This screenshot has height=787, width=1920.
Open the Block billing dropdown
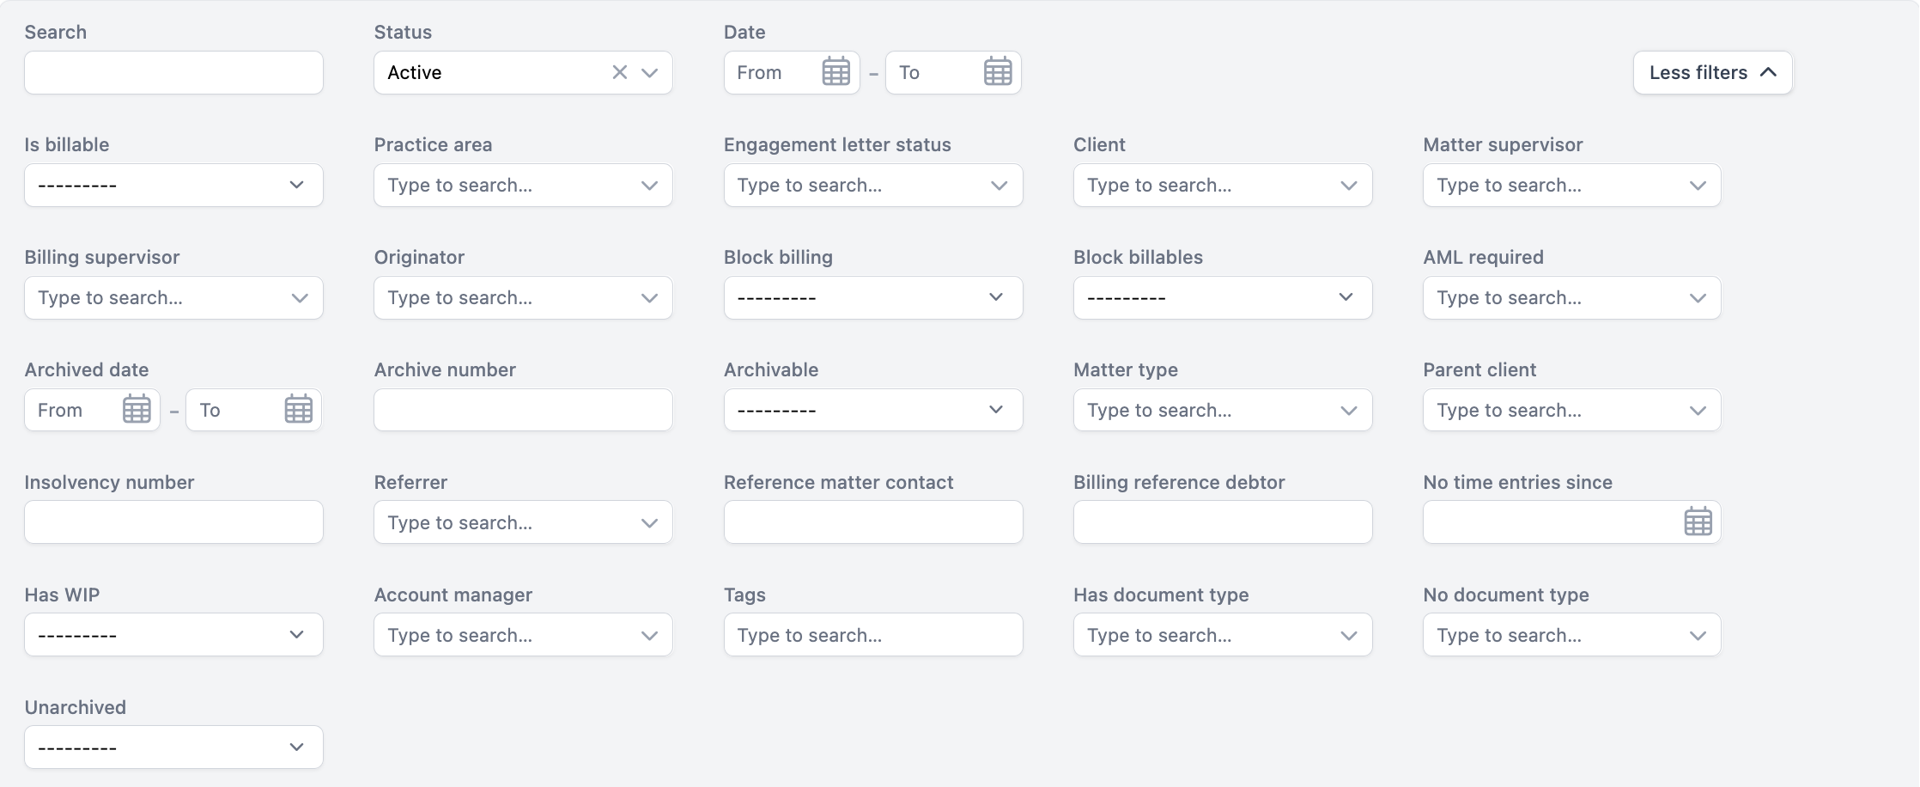[x=873, y=298]
